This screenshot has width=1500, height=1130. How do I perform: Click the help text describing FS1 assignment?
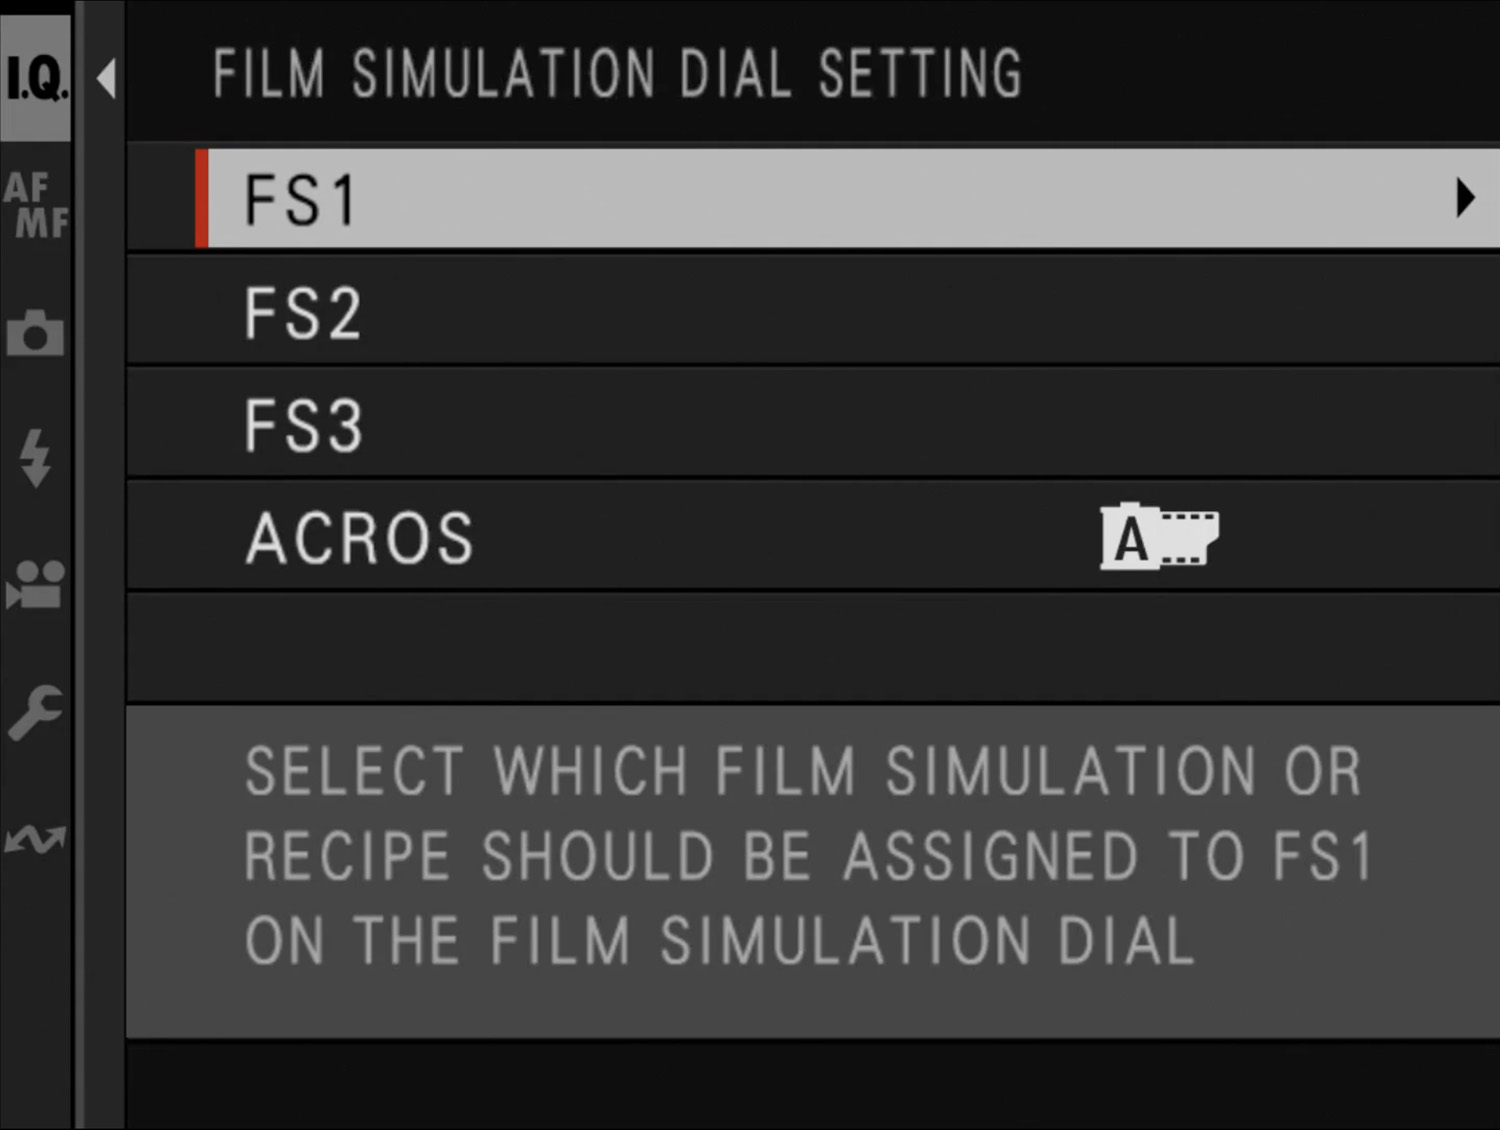click(800, 855)
